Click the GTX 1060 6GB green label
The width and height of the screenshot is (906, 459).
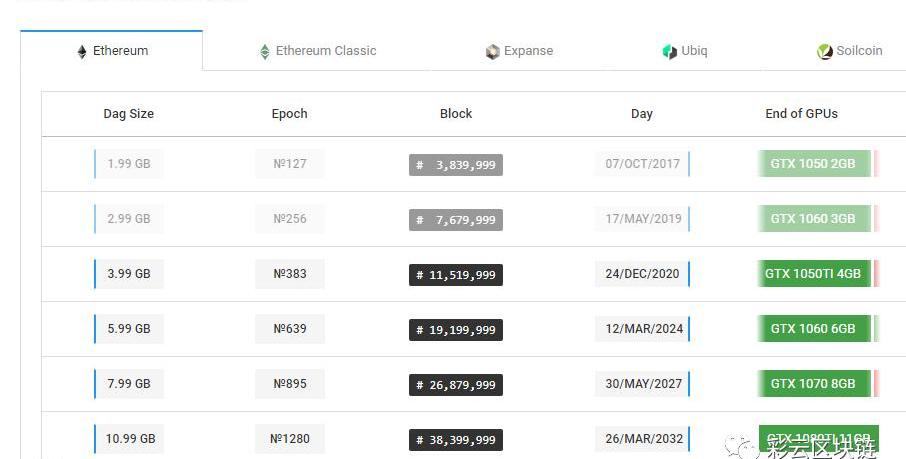click(x=814, y=328)
